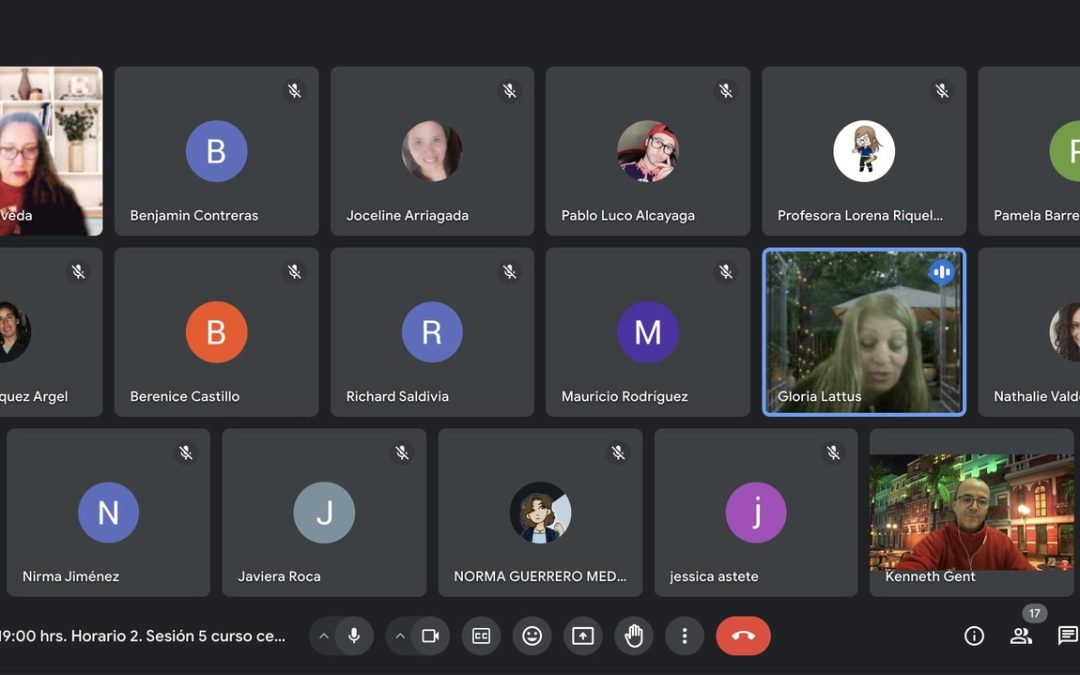Click the name label Richard Saldivia

[397, 396]
